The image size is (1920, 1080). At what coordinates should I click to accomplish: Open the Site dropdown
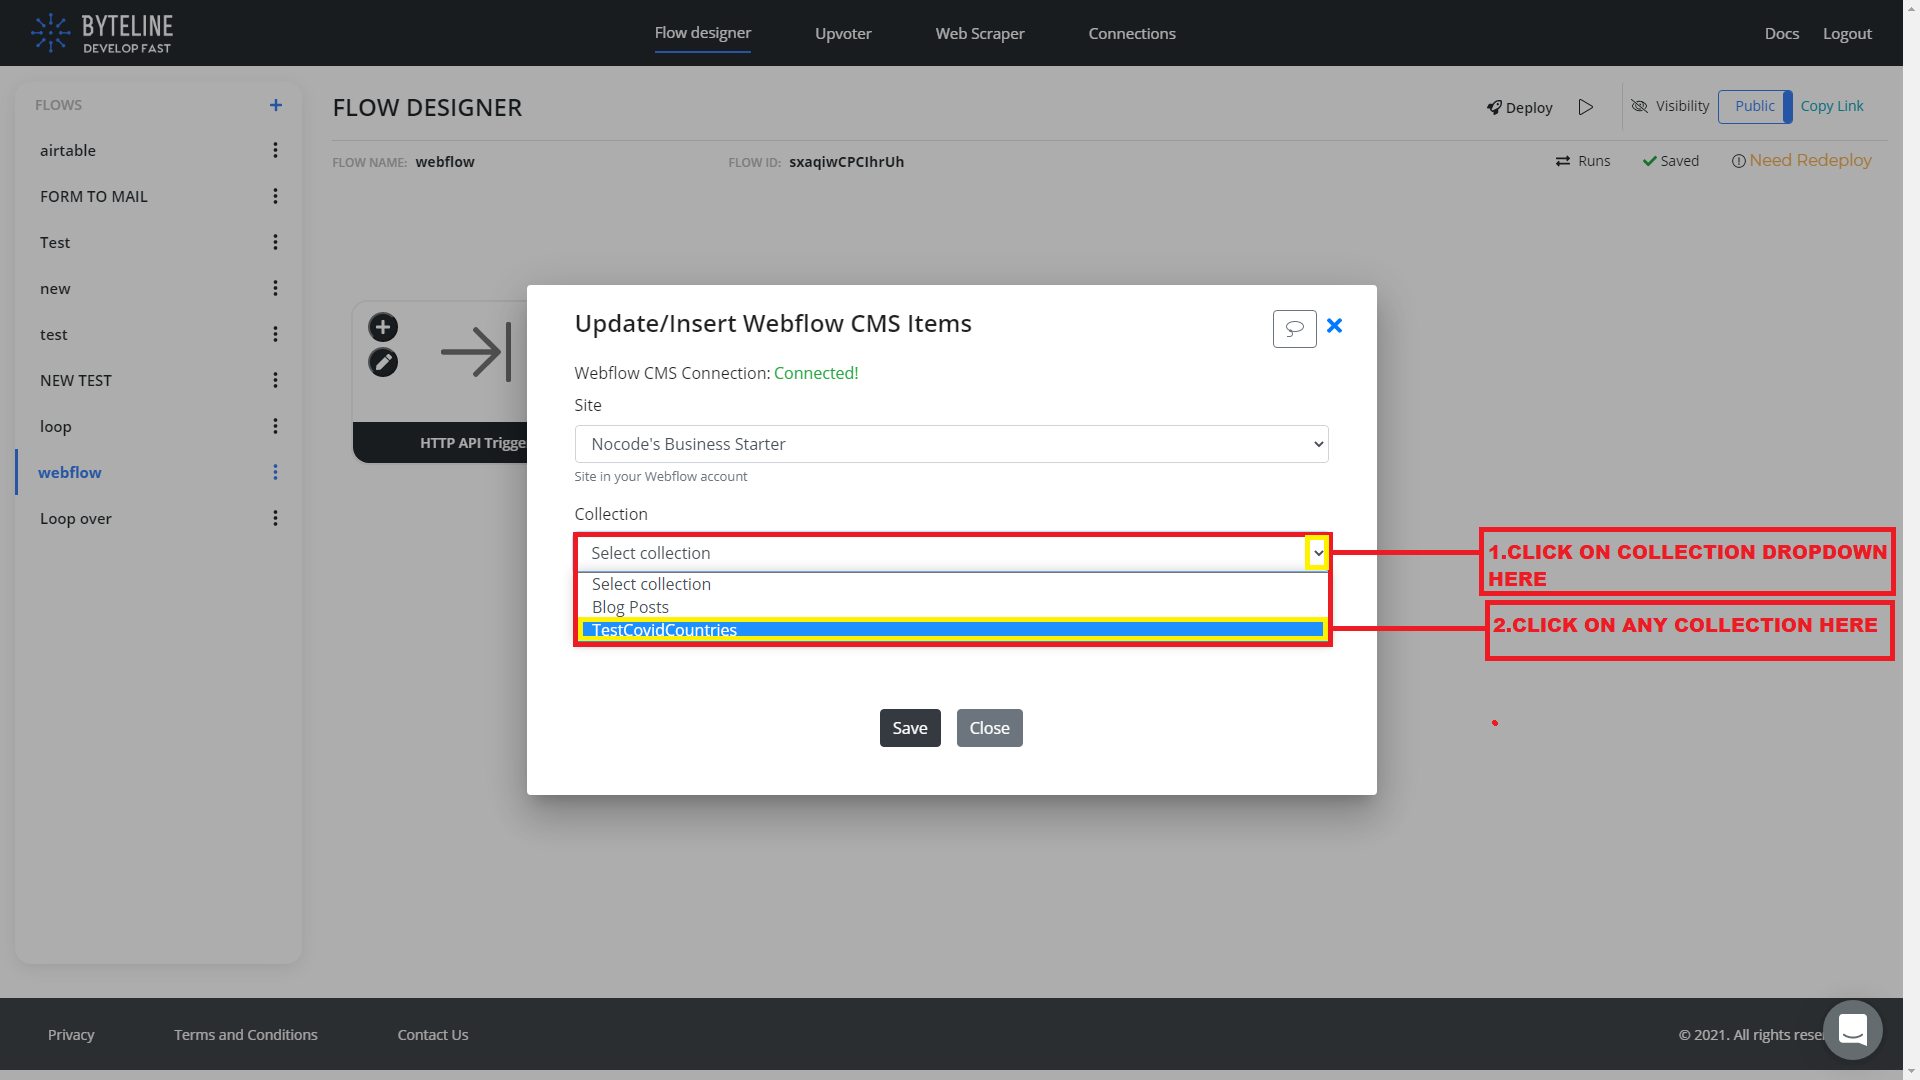[951, 444]
